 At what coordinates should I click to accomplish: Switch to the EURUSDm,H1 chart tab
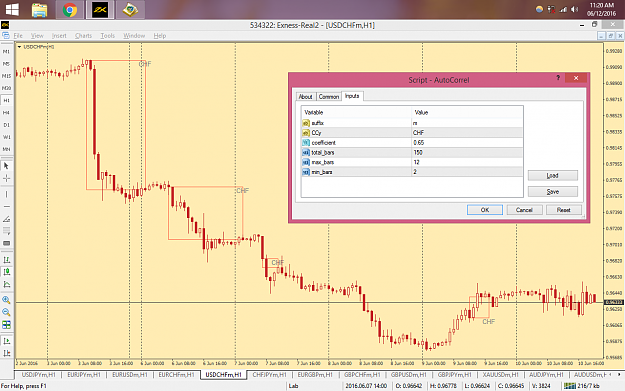tap(130, 375)
